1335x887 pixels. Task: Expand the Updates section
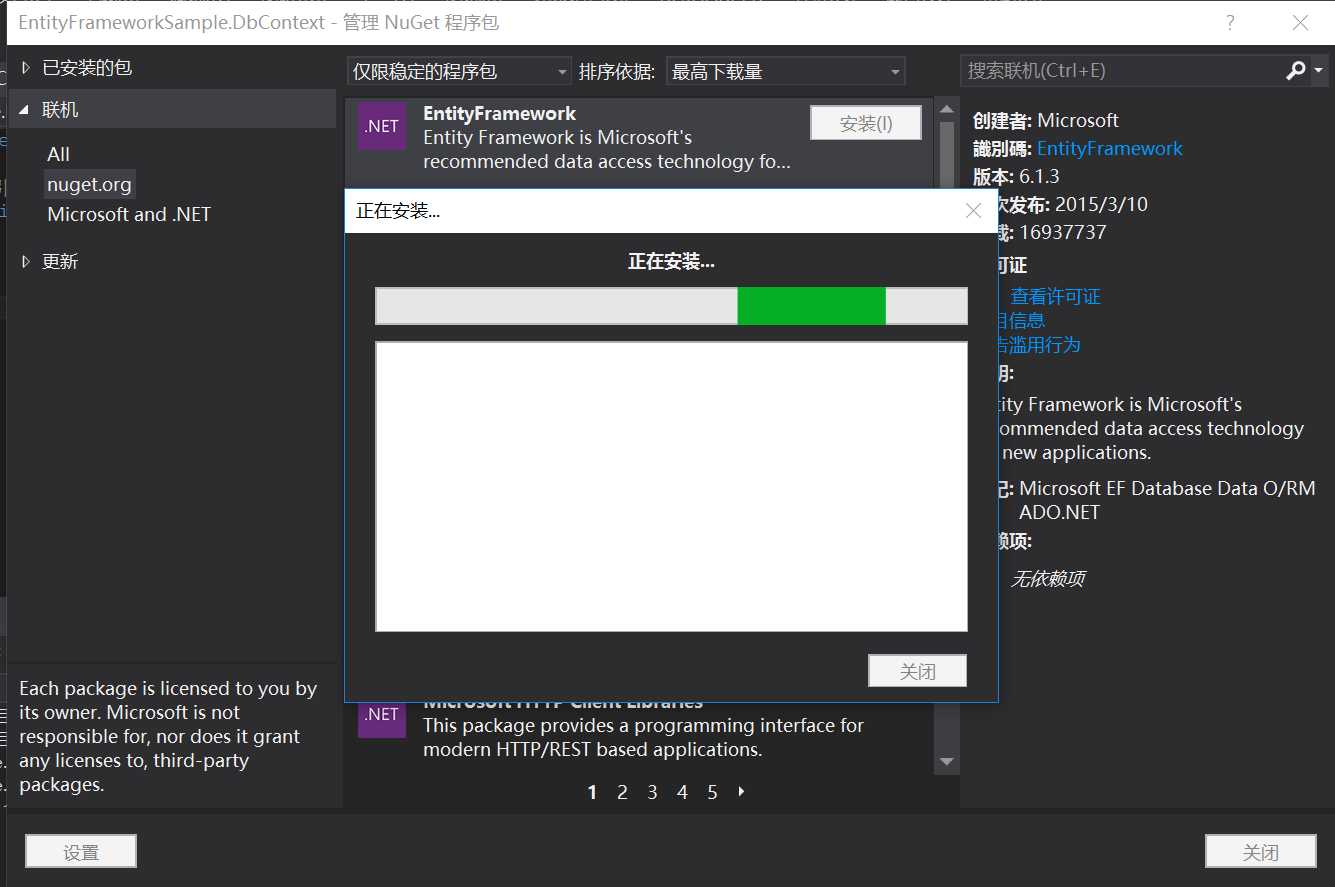(x=26, y=261)
